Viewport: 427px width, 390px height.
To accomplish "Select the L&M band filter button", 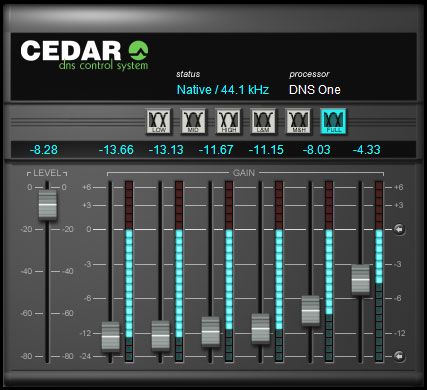I will (264, 121).
